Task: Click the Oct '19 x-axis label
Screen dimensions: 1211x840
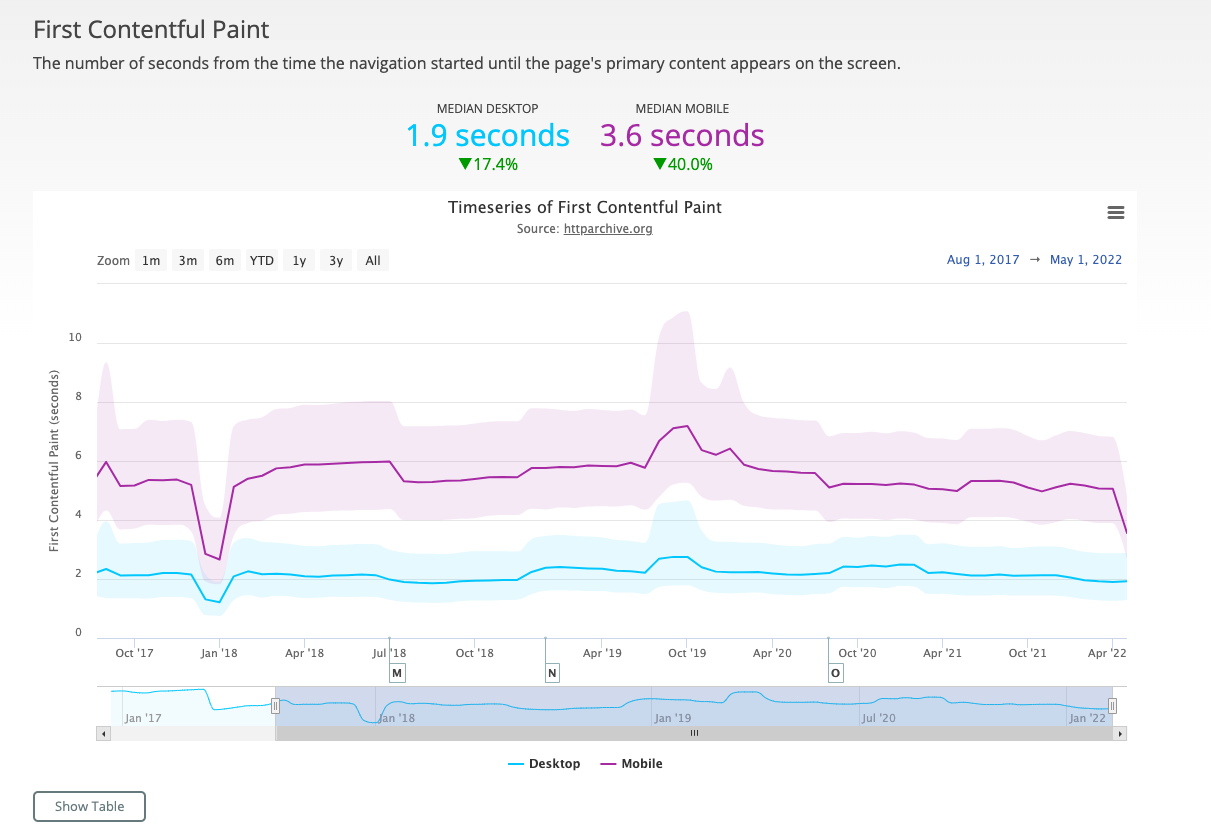Action: (x=687, y=653)
